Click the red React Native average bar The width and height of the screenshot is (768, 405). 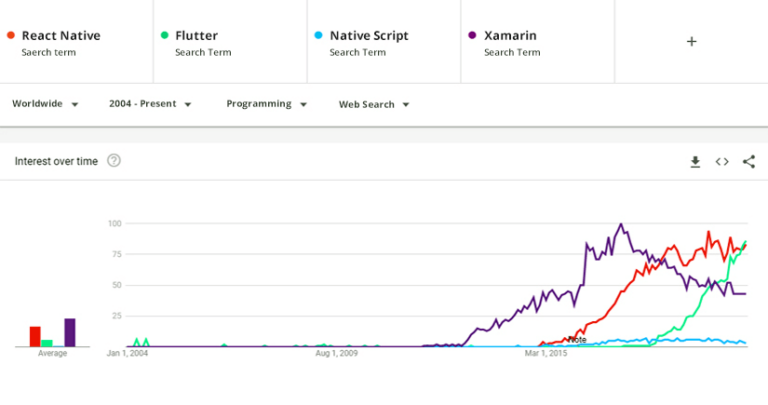coord(35,336)
